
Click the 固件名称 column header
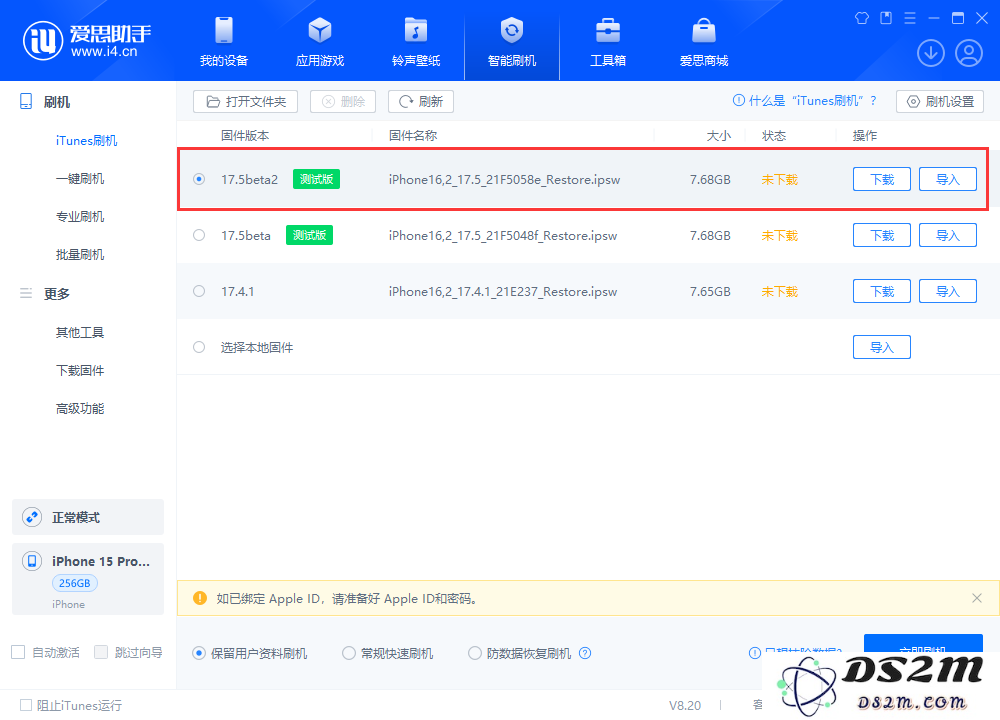[x=413, y=135]
